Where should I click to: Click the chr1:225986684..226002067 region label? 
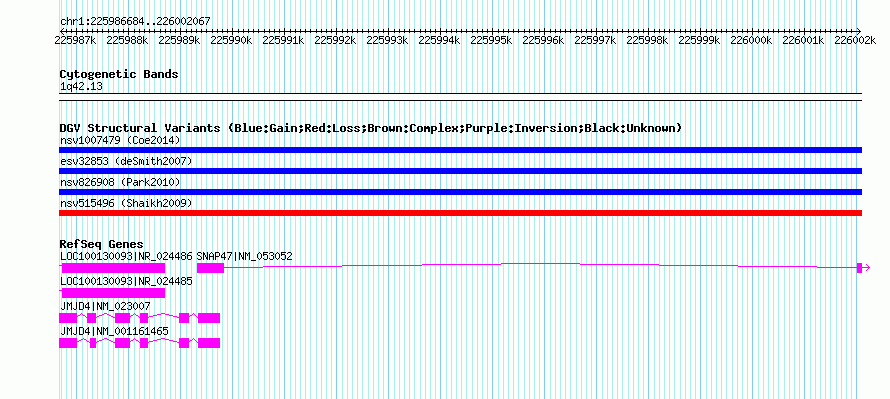coord(135,21)
